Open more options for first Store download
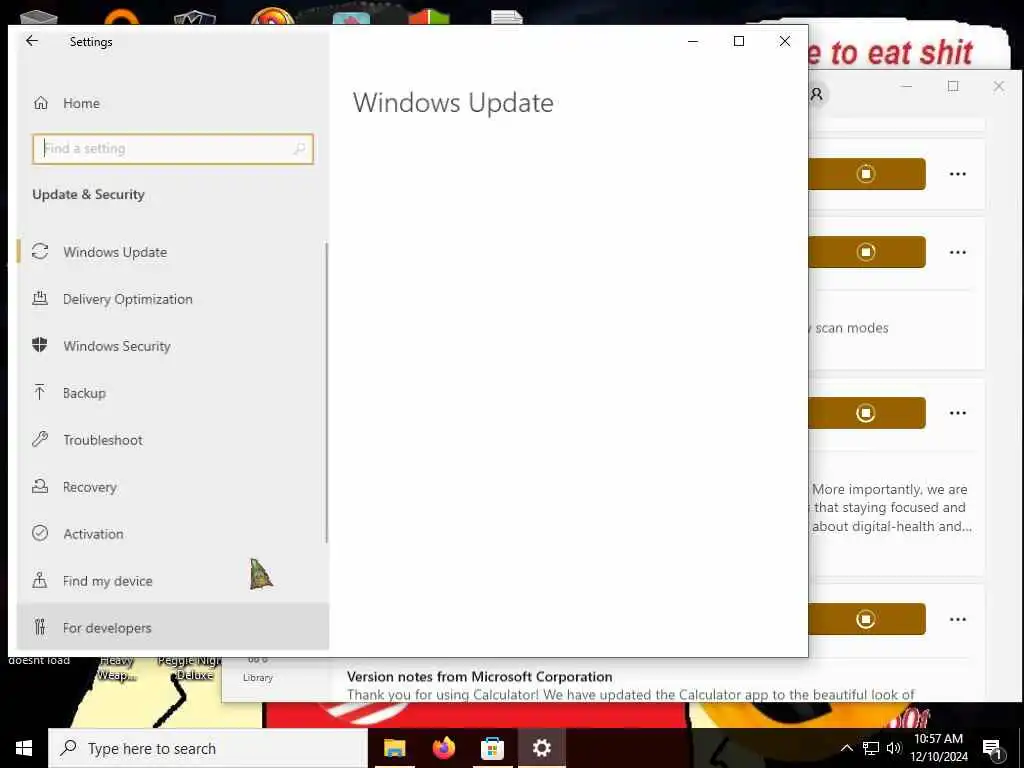Viewport: 1024px width, 768px height. 958,174
